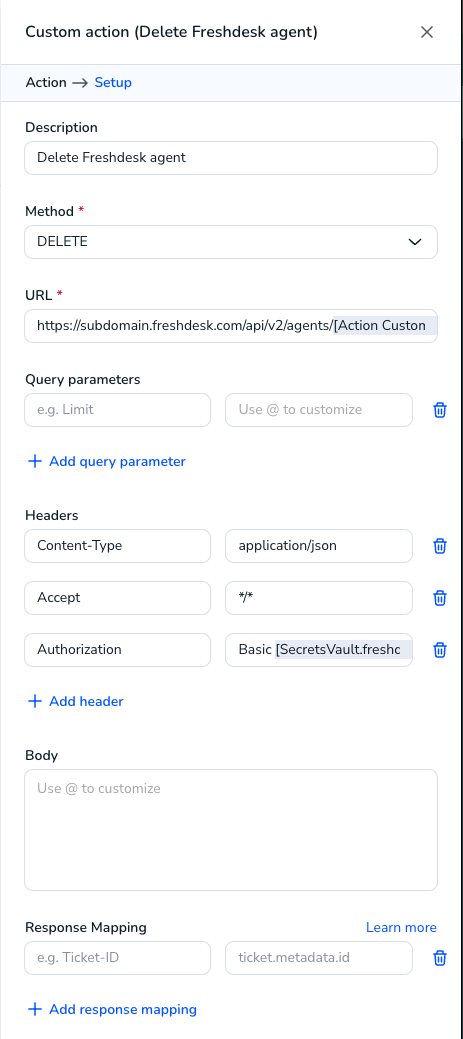The image size is (463, 1039).
Task: Click plus icon beside Add response mapping
Action: pos(34,1009)
